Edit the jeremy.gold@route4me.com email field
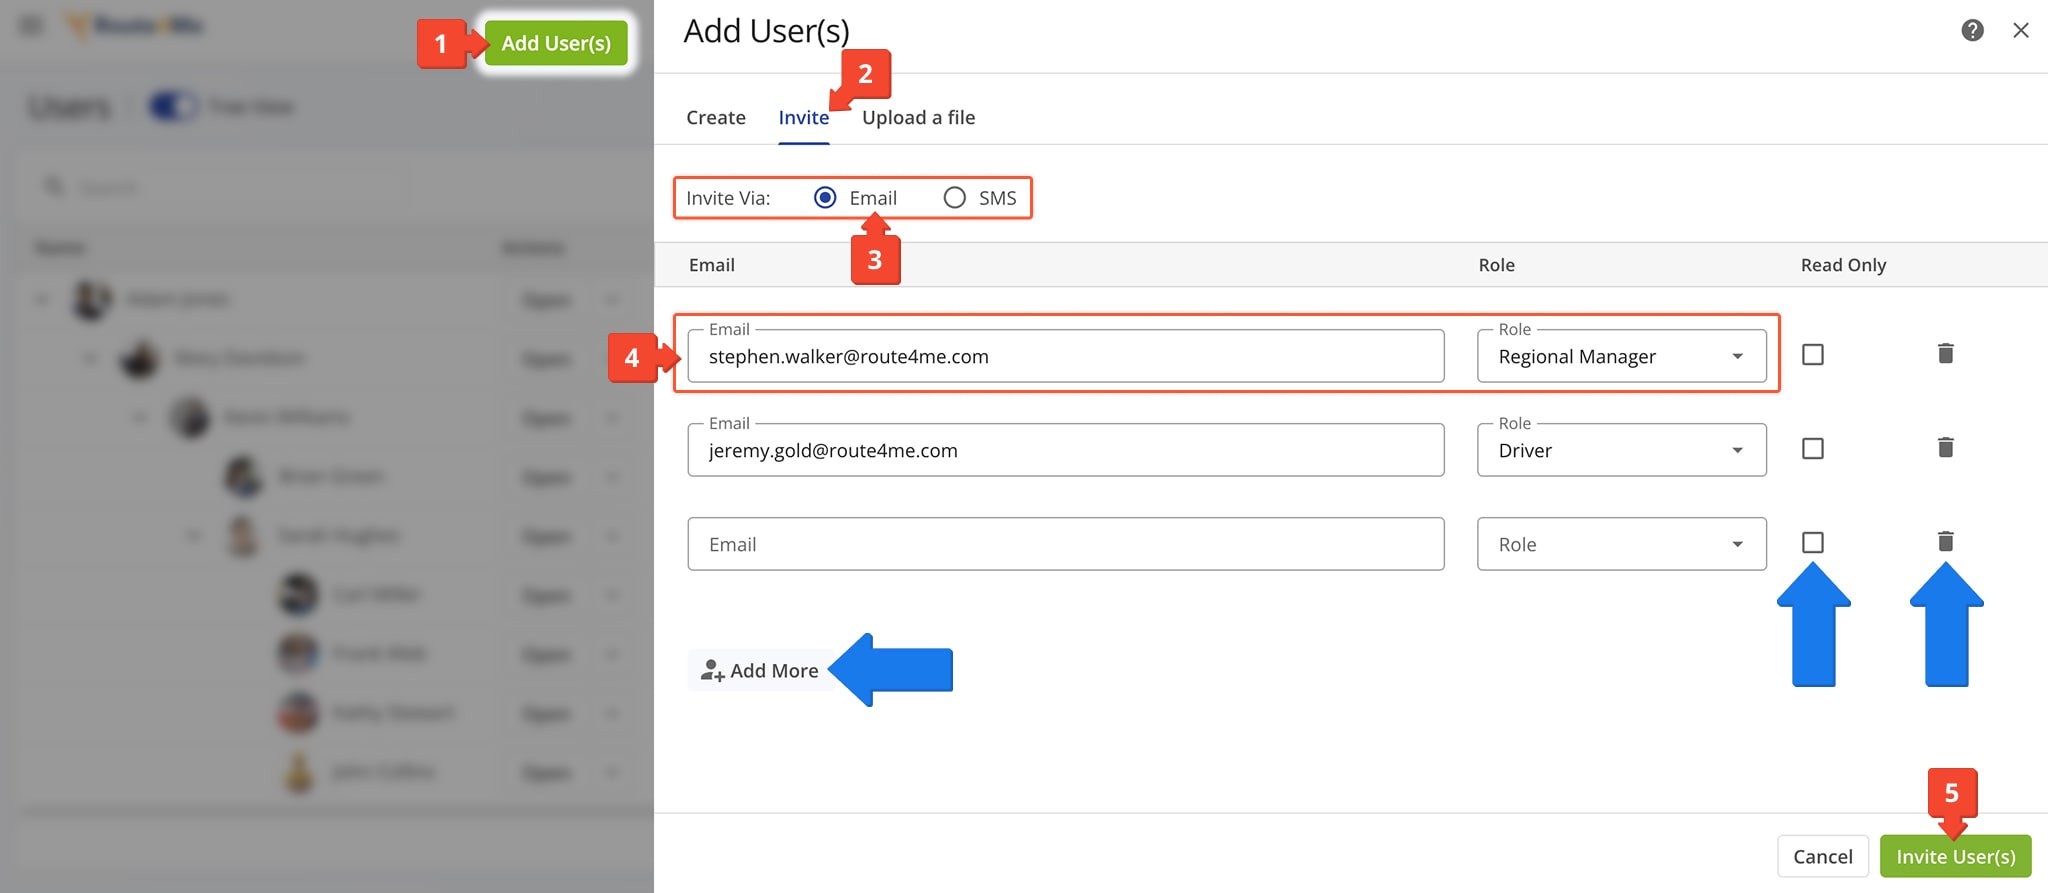The width and height of the screenshot is (2048, 893). [x=1066, y=450]
